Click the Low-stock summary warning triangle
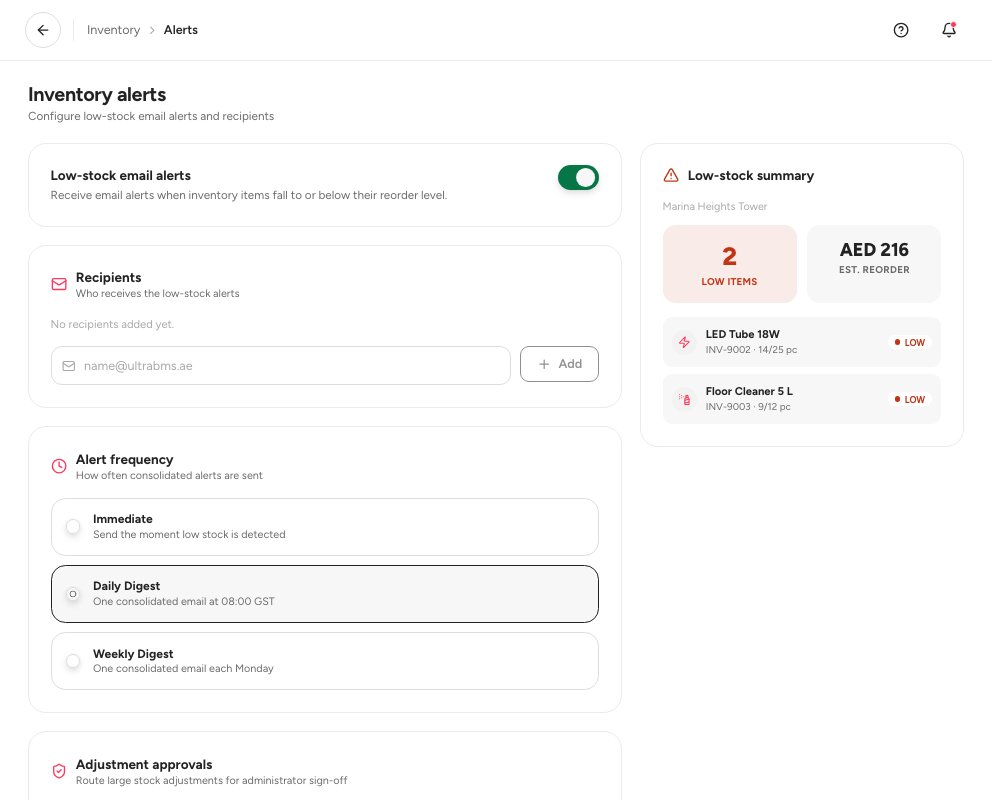This screenshot has width=992, height=800. pyautogui.click(x=671, y=175)
